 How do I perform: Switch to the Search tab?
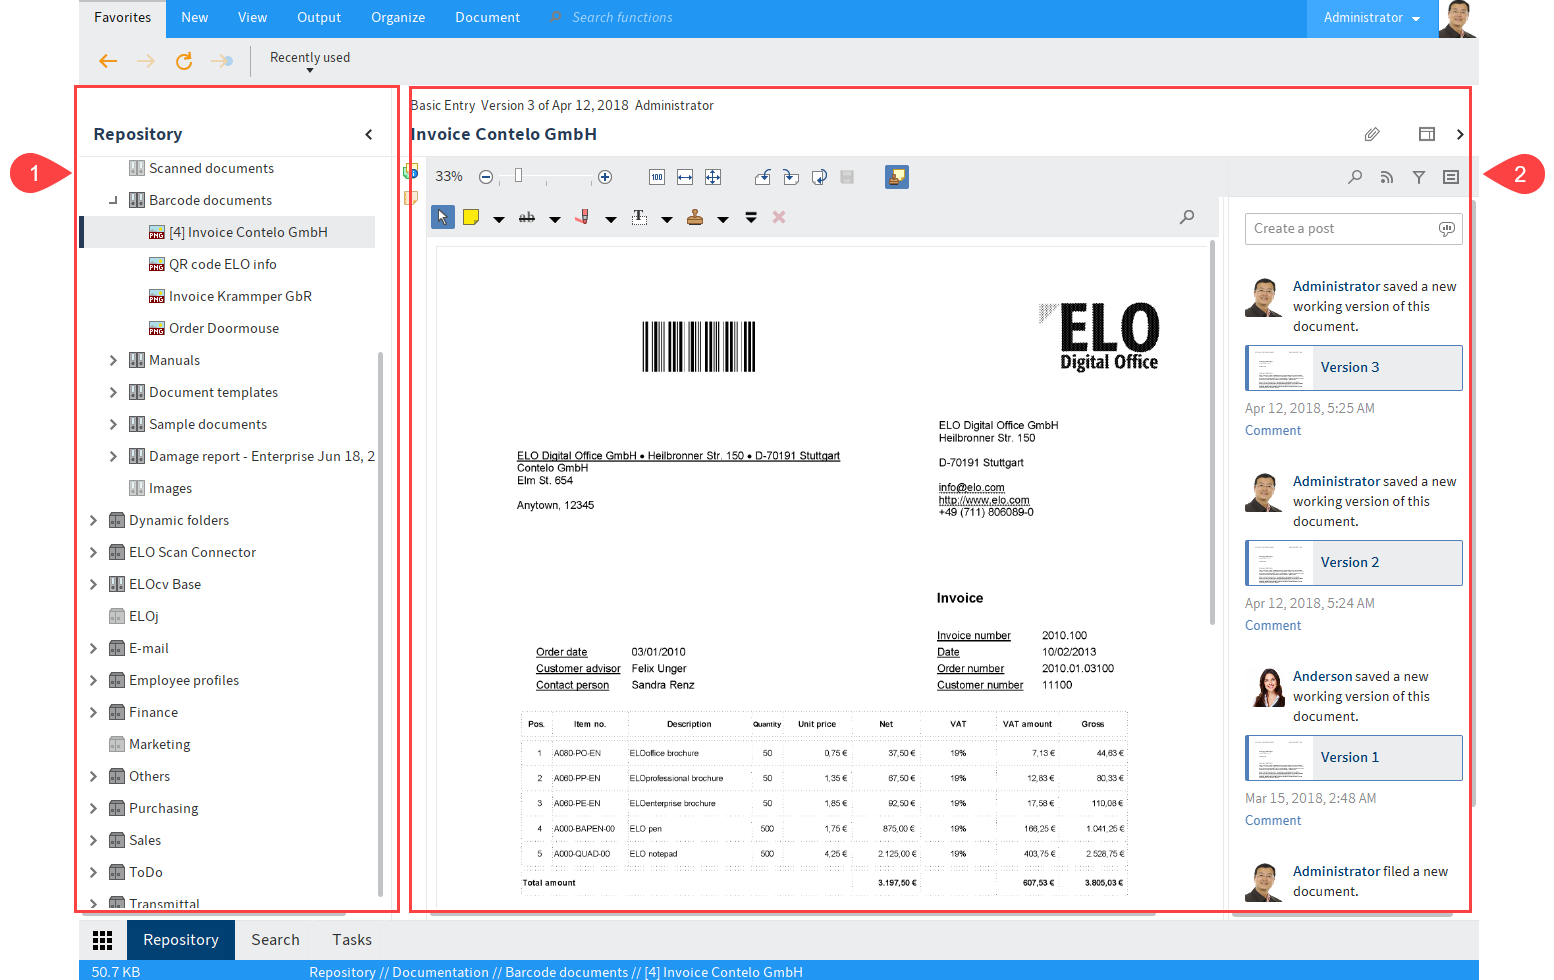[275, 940]
